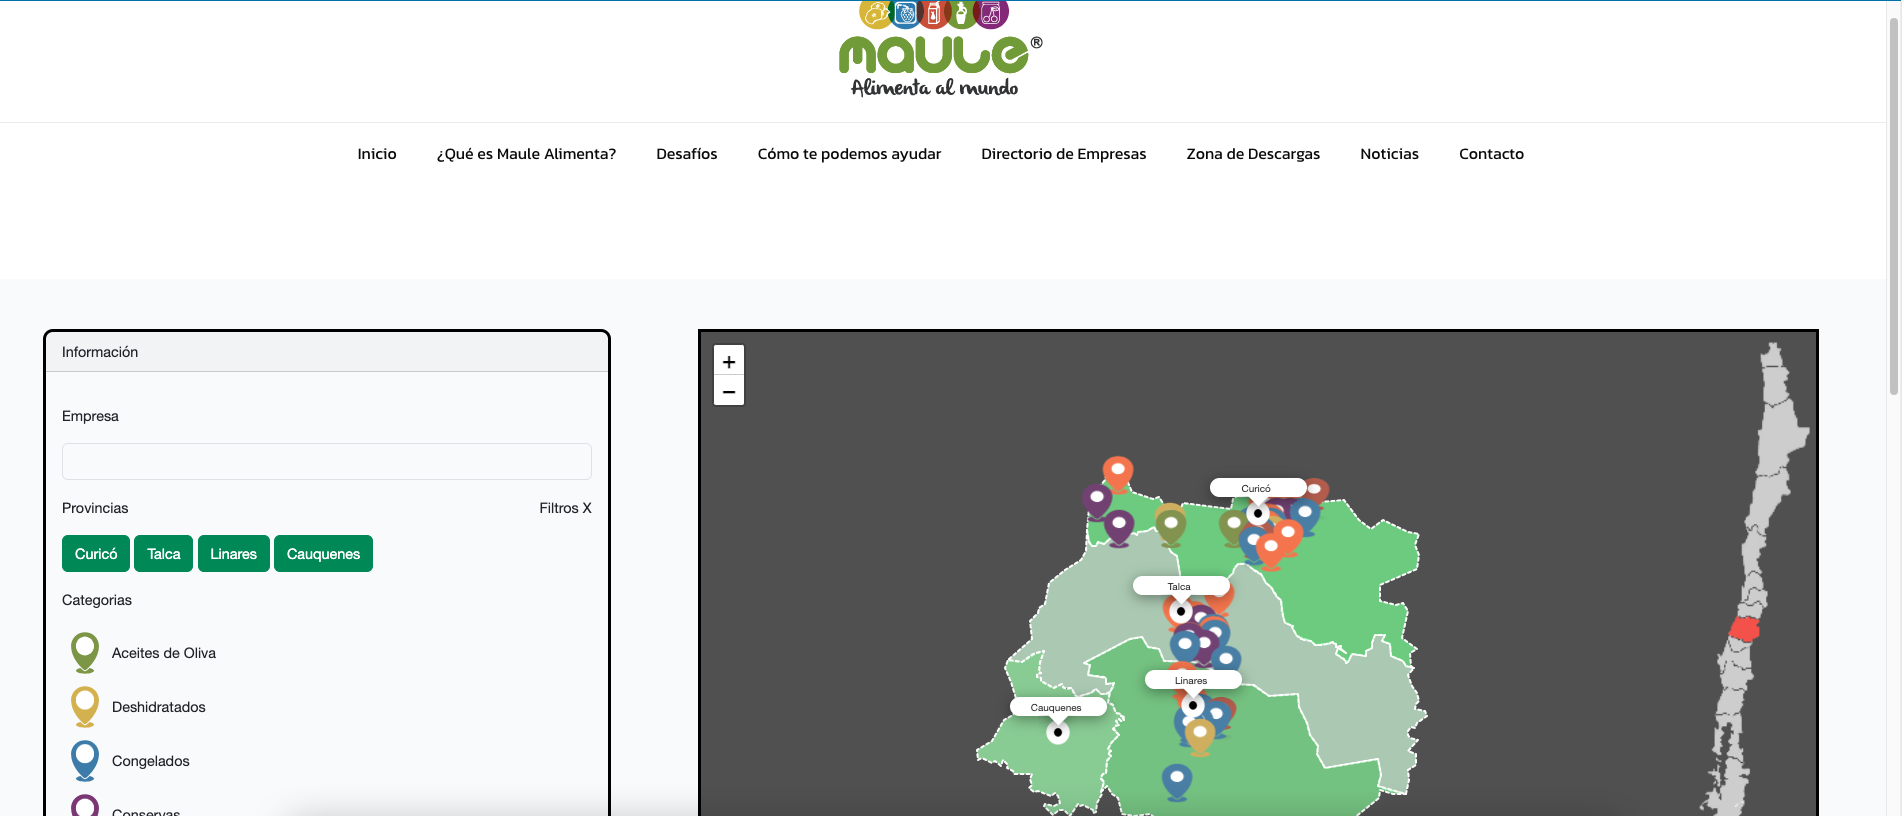Open Directorio de Empresas menu
The width and height of the screenshot is (1902, 816).
(x=1063, y=154)
